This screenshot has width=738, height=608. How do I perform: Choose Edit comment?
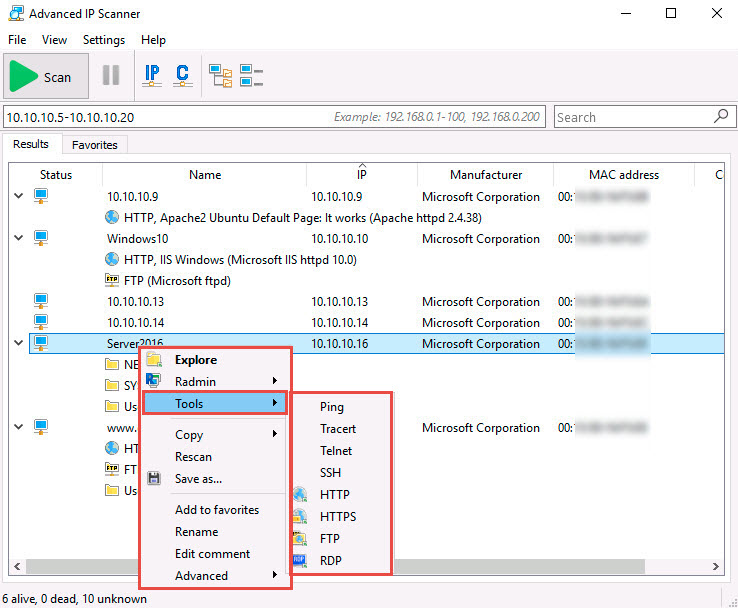point(214,553)
